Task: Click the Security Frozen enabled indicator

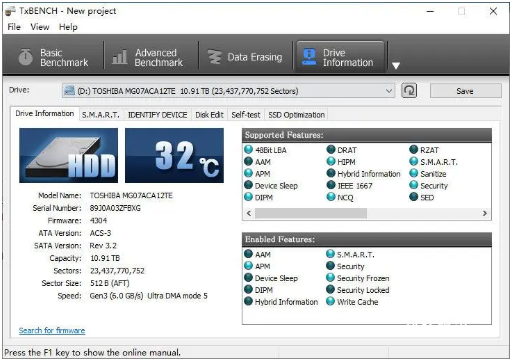Action: point(330,278)
